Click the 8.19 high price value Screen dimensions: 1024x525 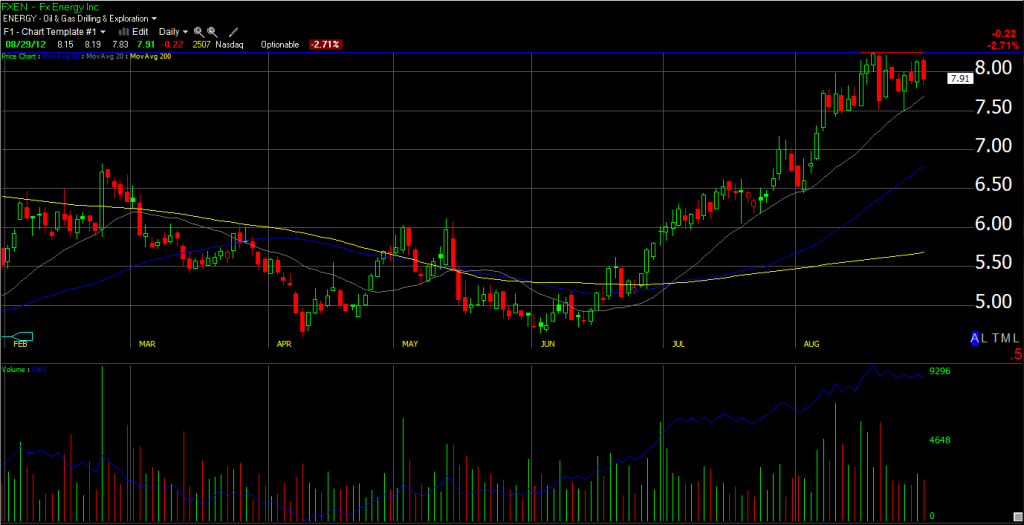click(92, 44)
